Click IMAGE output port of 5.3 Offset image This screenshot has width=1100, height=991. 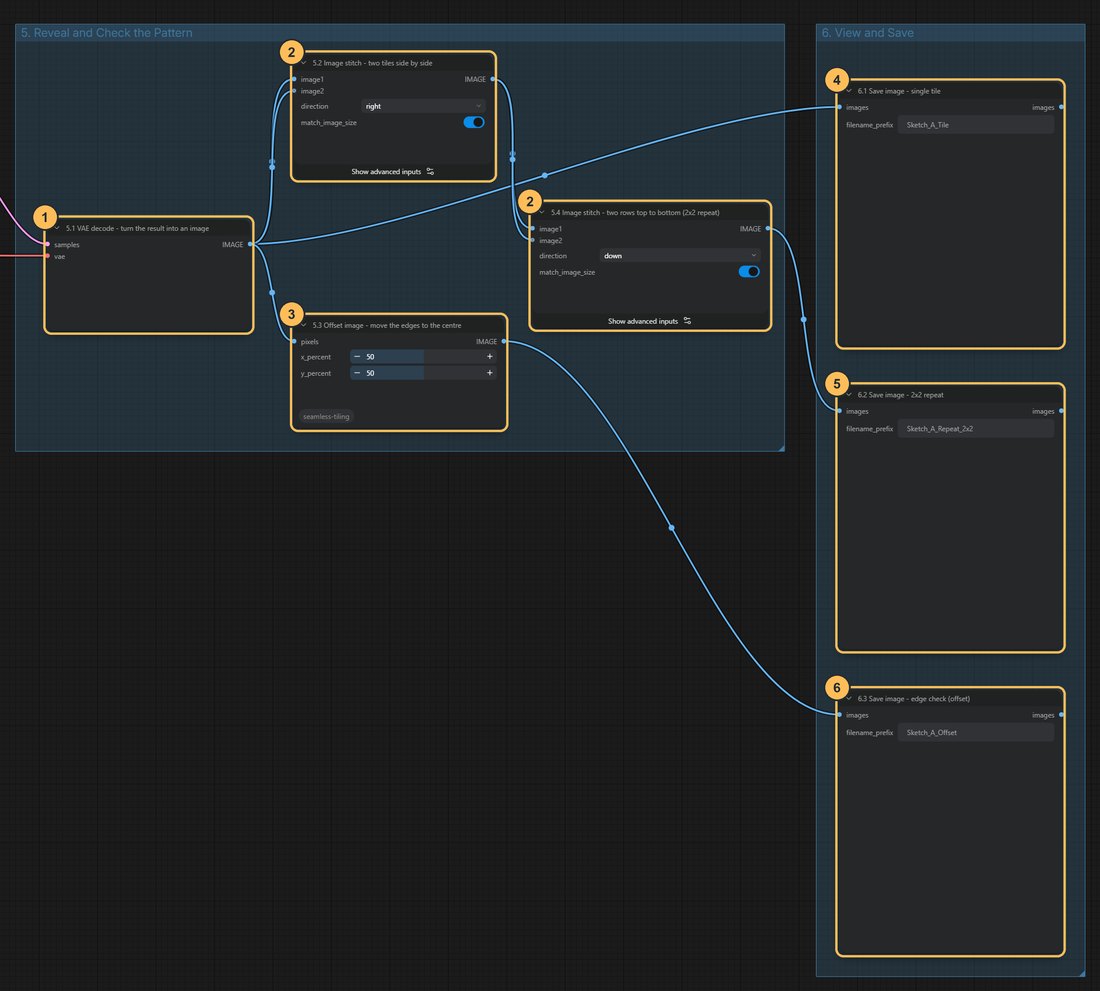coord(504,342)
